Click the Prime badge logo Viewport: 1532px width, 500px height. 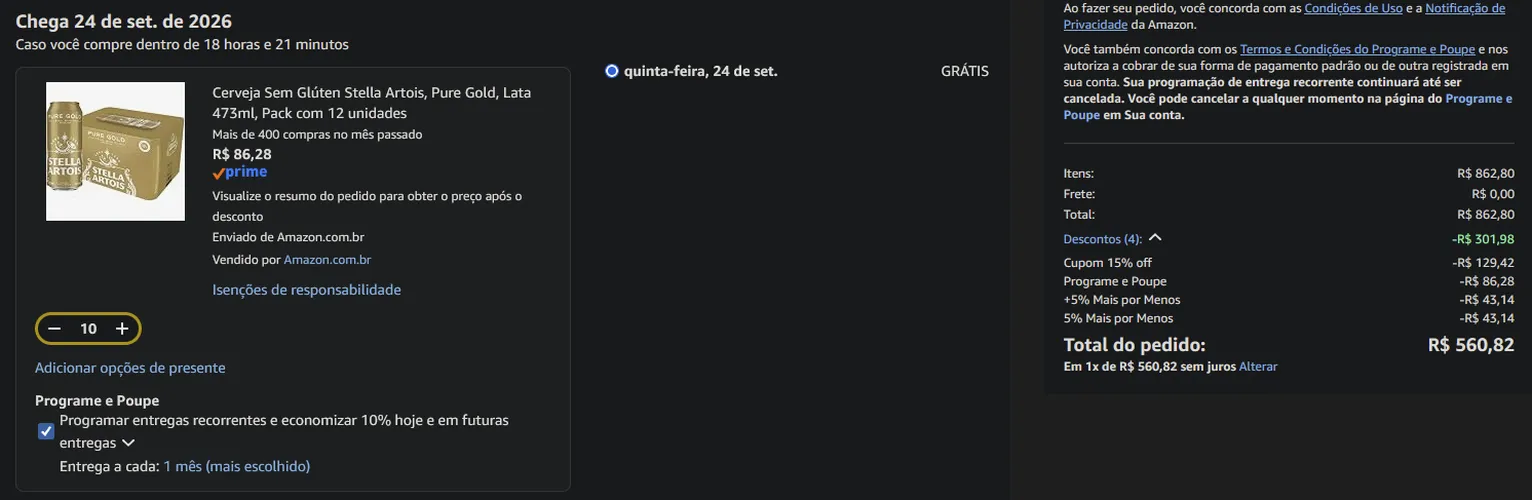point(240,172)
